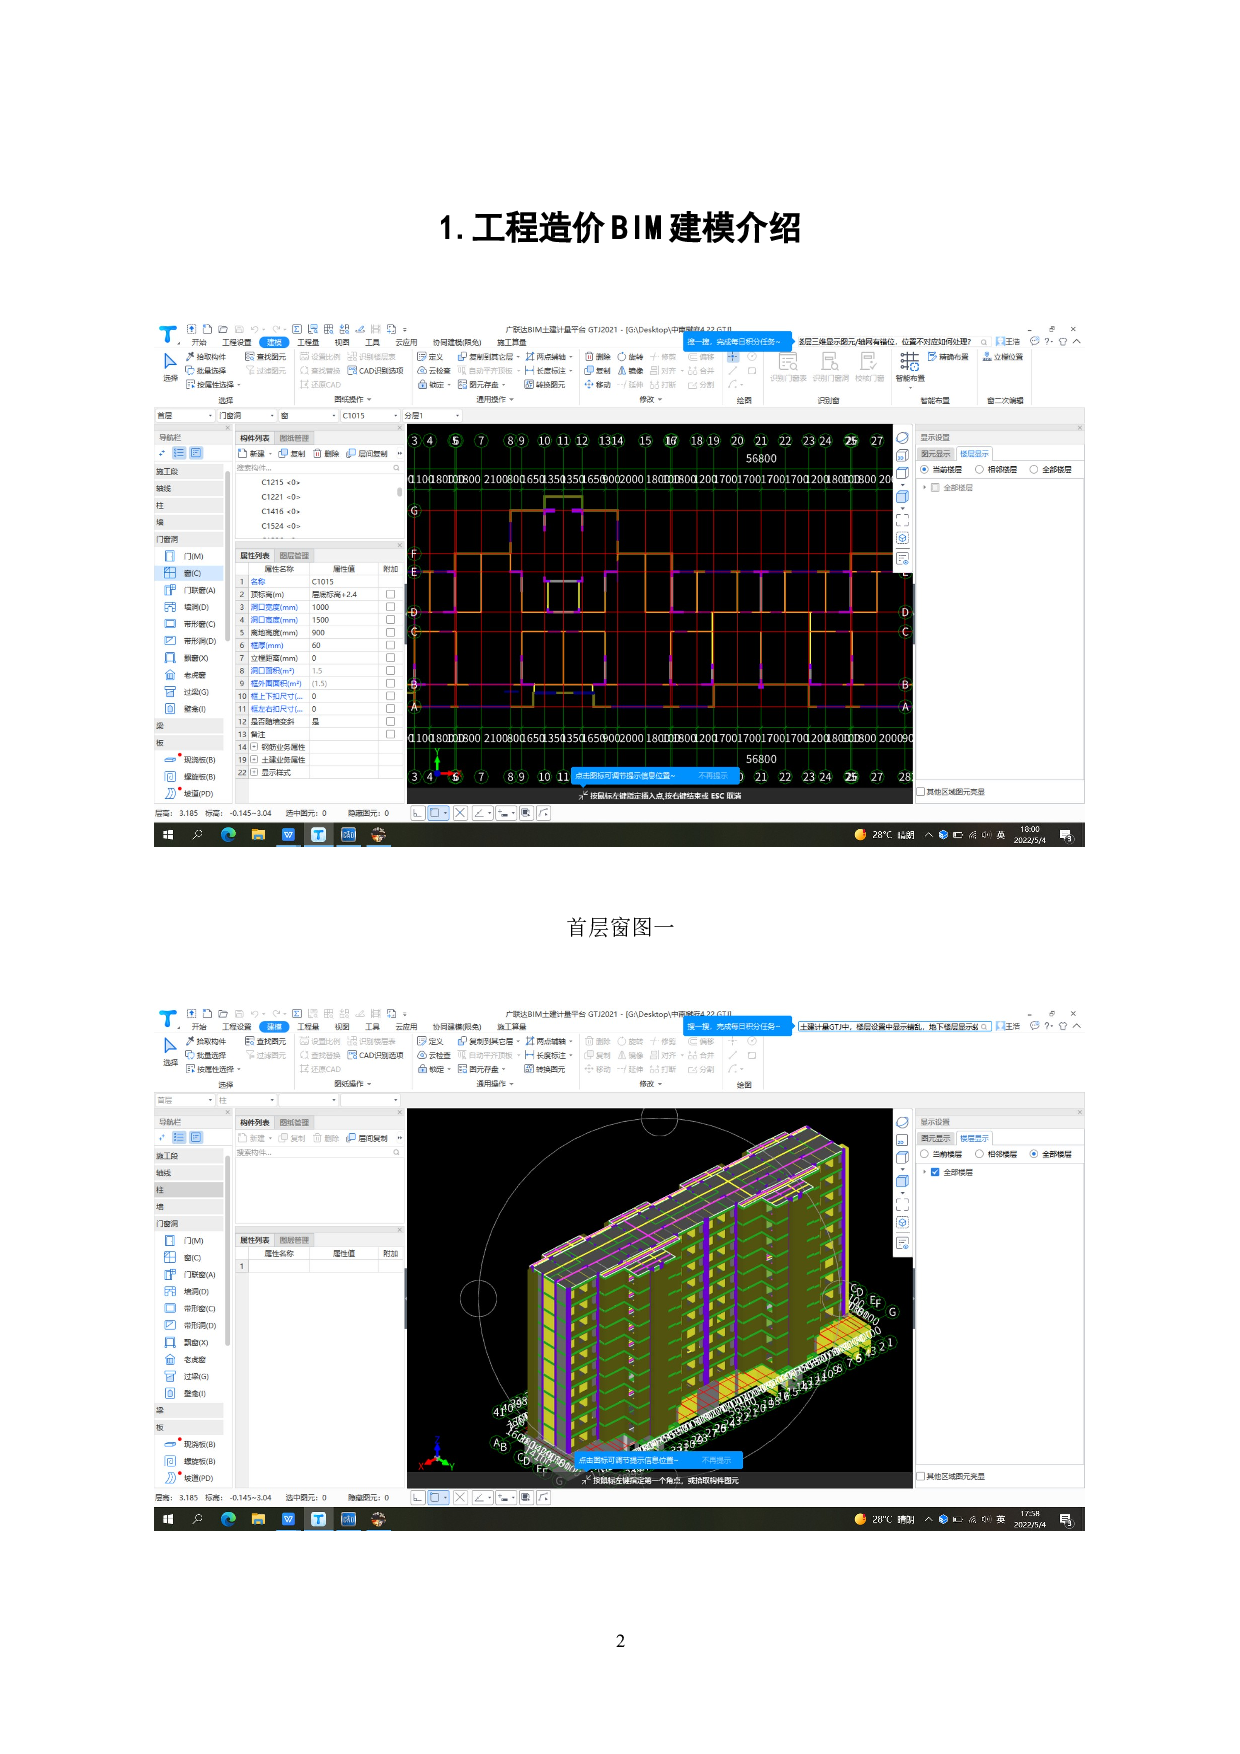Click the 精确布置 precise layout tool
The width and height of the screenshot is (1240, 1754).
[948, 357]
